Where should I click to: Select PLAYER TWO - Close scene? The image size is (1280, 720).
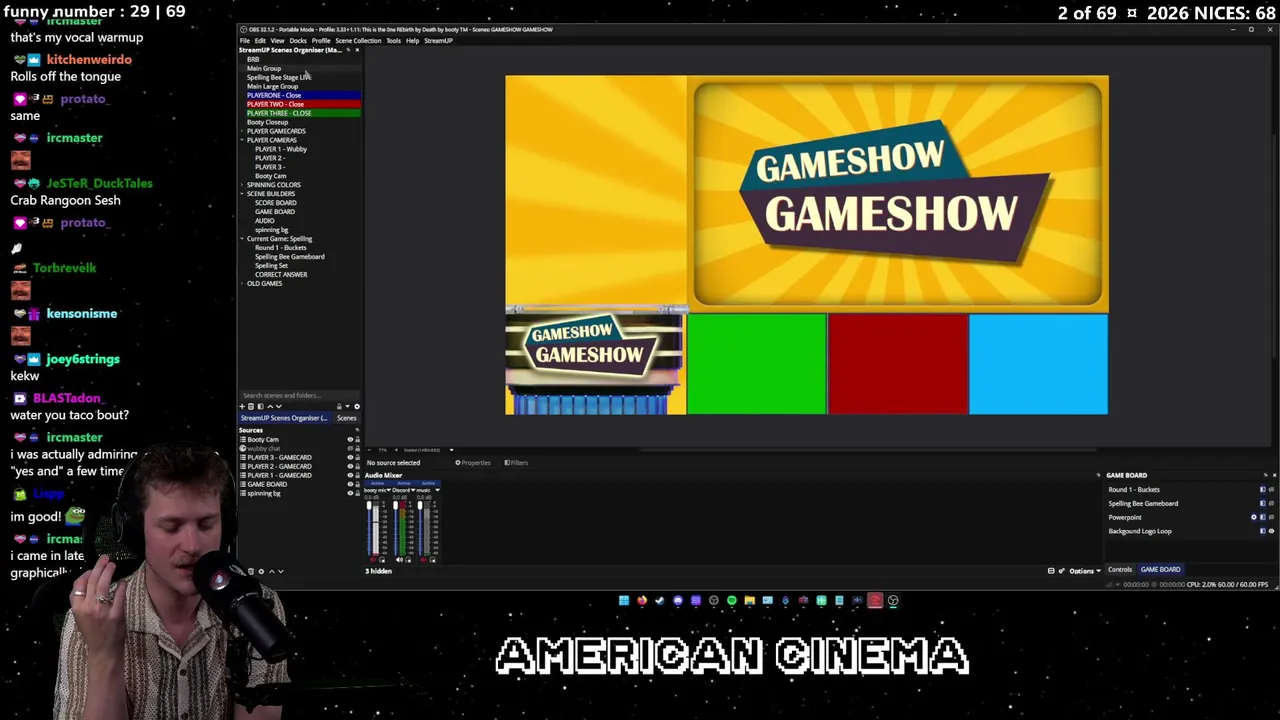pos(303,104)
